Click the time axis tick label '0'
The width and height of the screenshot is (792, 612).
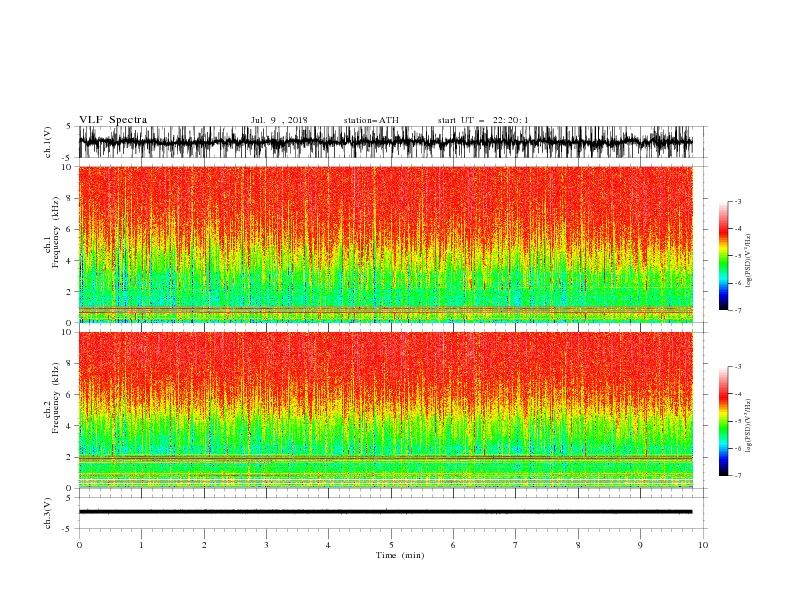[x=79, y=545]
